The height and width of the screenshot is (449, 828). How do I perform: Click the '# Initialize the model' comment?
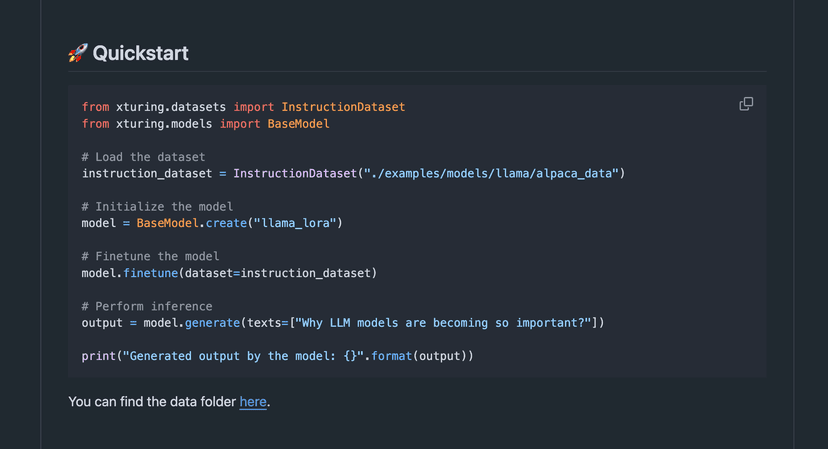tap(157, 207)
